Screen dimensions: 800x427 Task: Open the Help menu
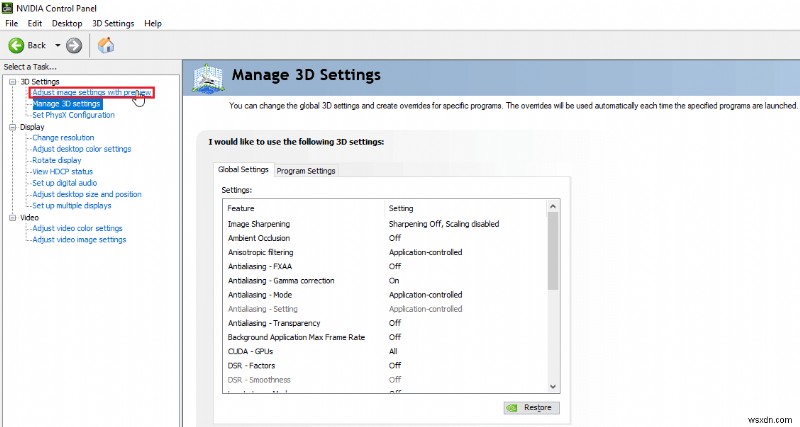[x=153, y=23]
